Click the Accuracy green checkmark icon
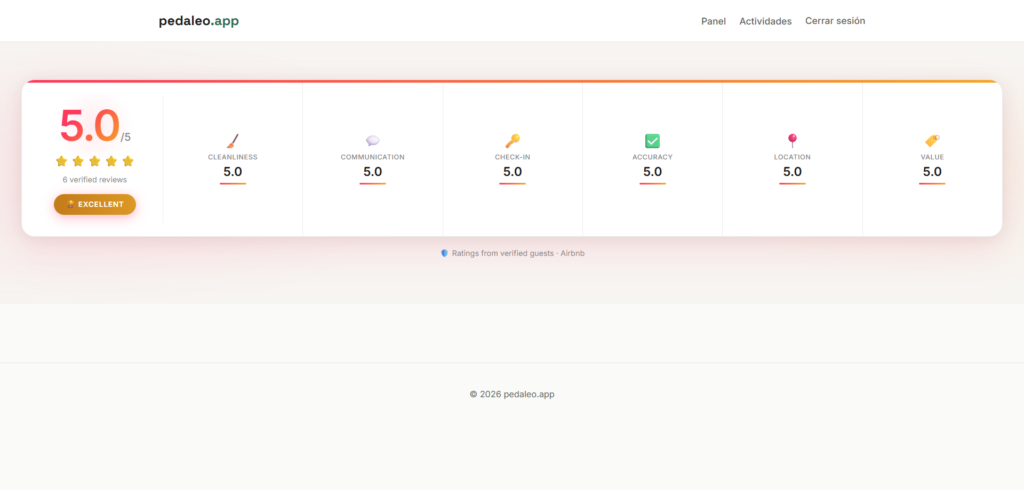1024x490 pixels. click(652, 140)
